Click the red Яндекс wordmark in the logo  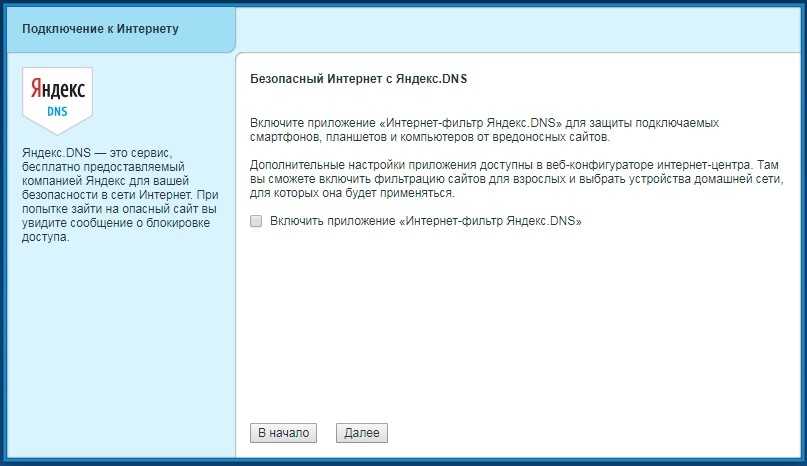click(x=57, y=89)
